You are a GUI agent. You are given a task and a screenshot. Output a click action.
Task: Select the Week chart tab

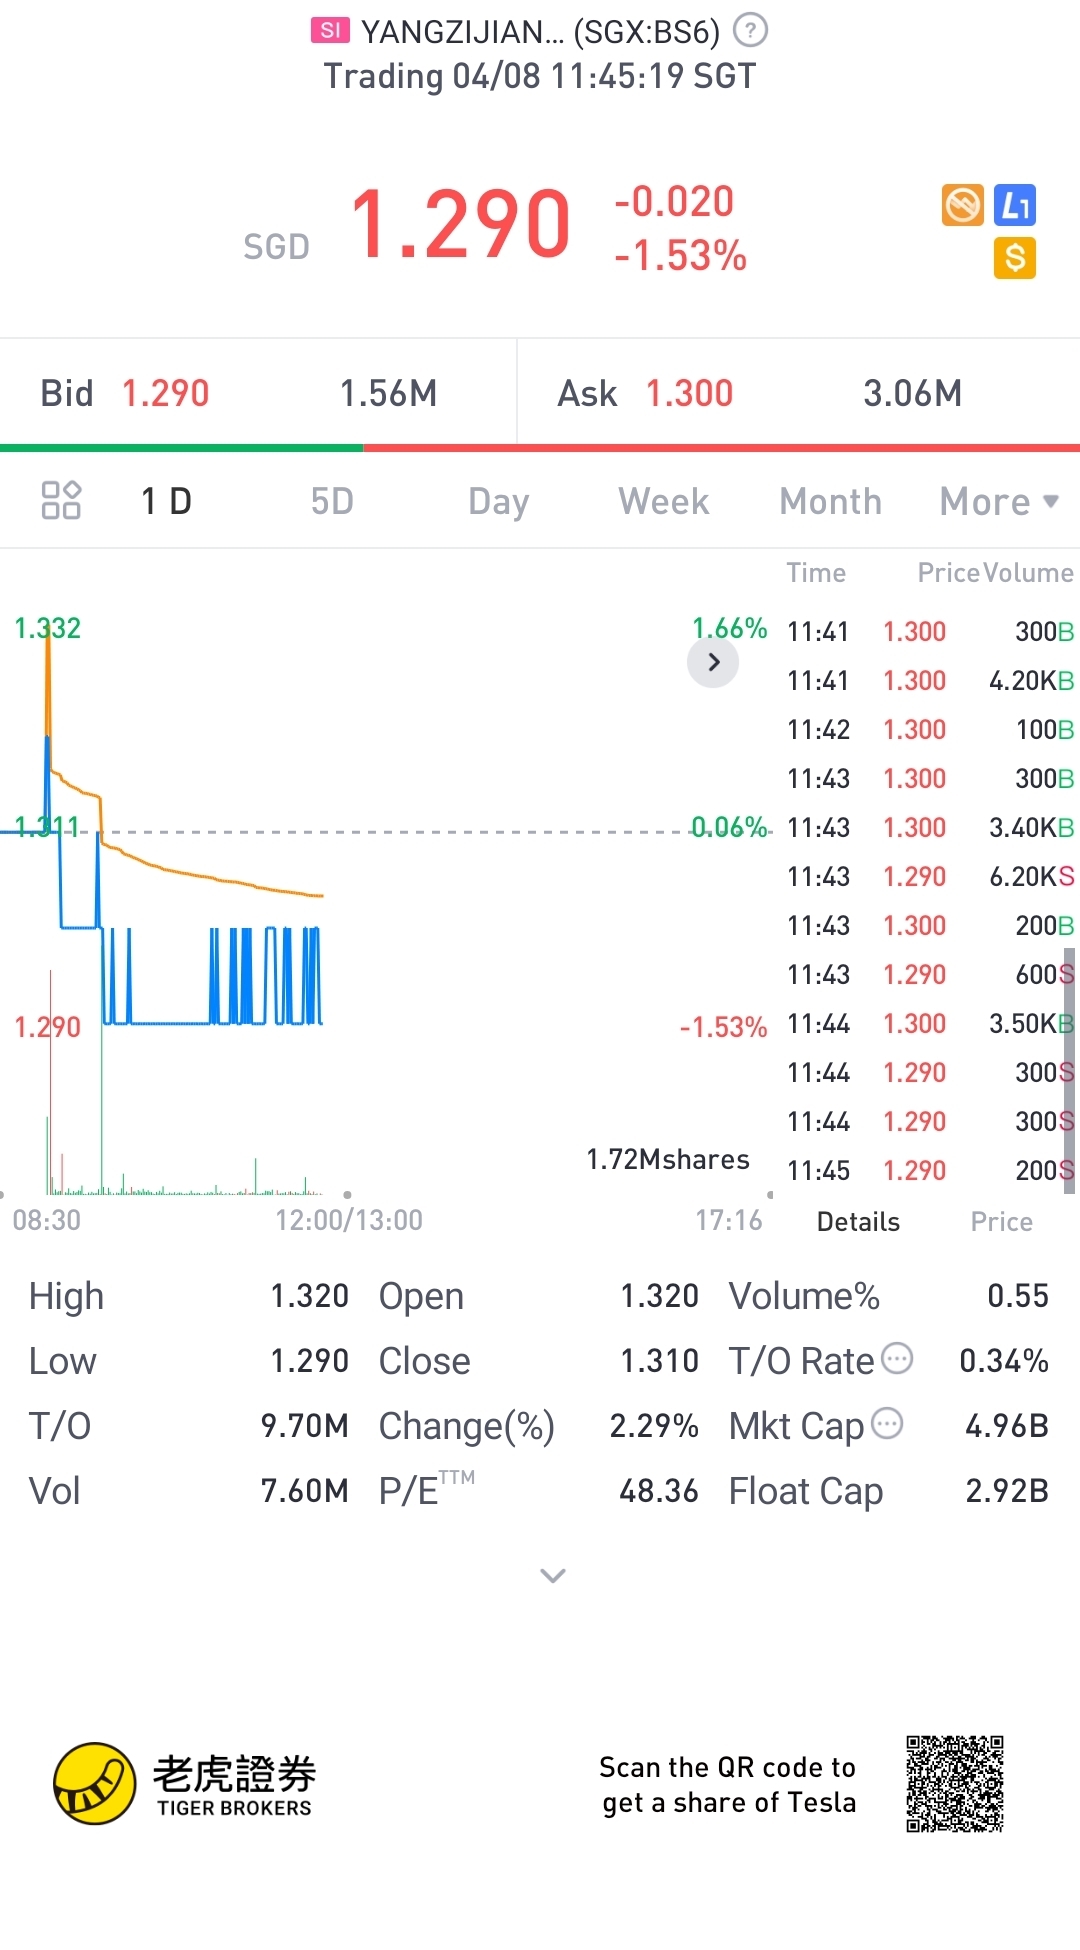coord(663,501)
